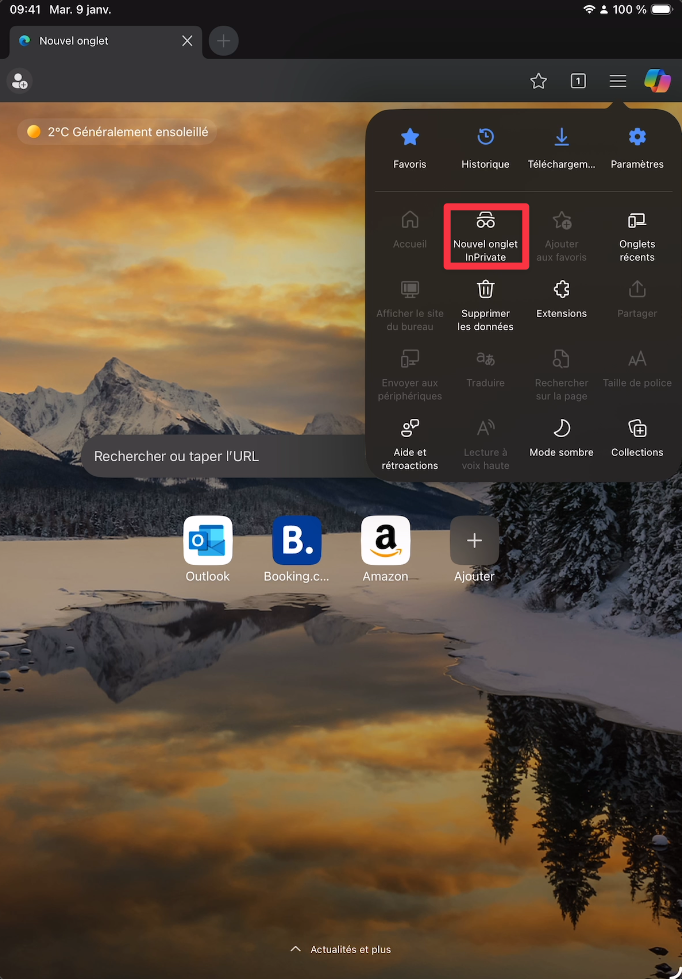
Task: Select the Nouvel onglet tab
Action: 106,41
